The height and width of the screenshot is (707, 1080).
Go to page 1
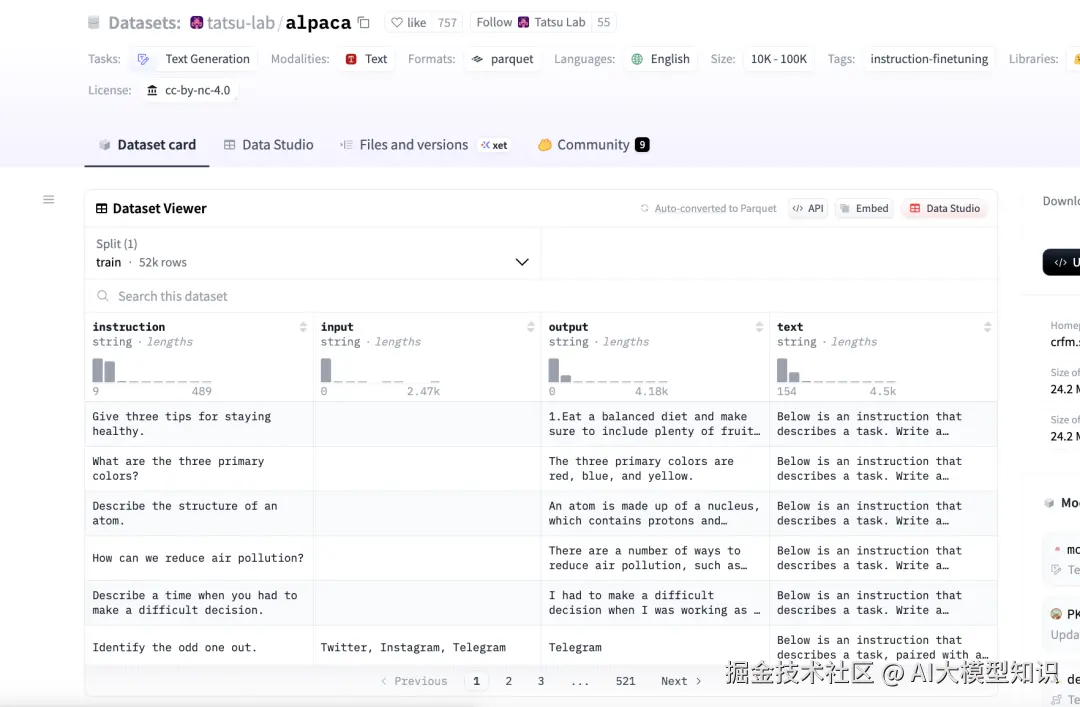tap(476, 681)
